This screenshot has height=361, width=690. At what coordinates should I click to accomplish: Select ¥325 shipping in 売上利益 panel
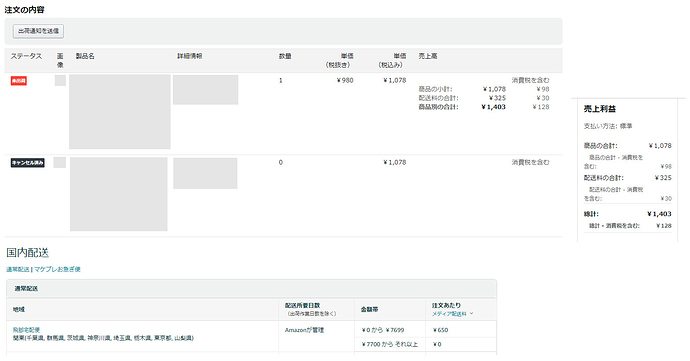pos(663,178)
